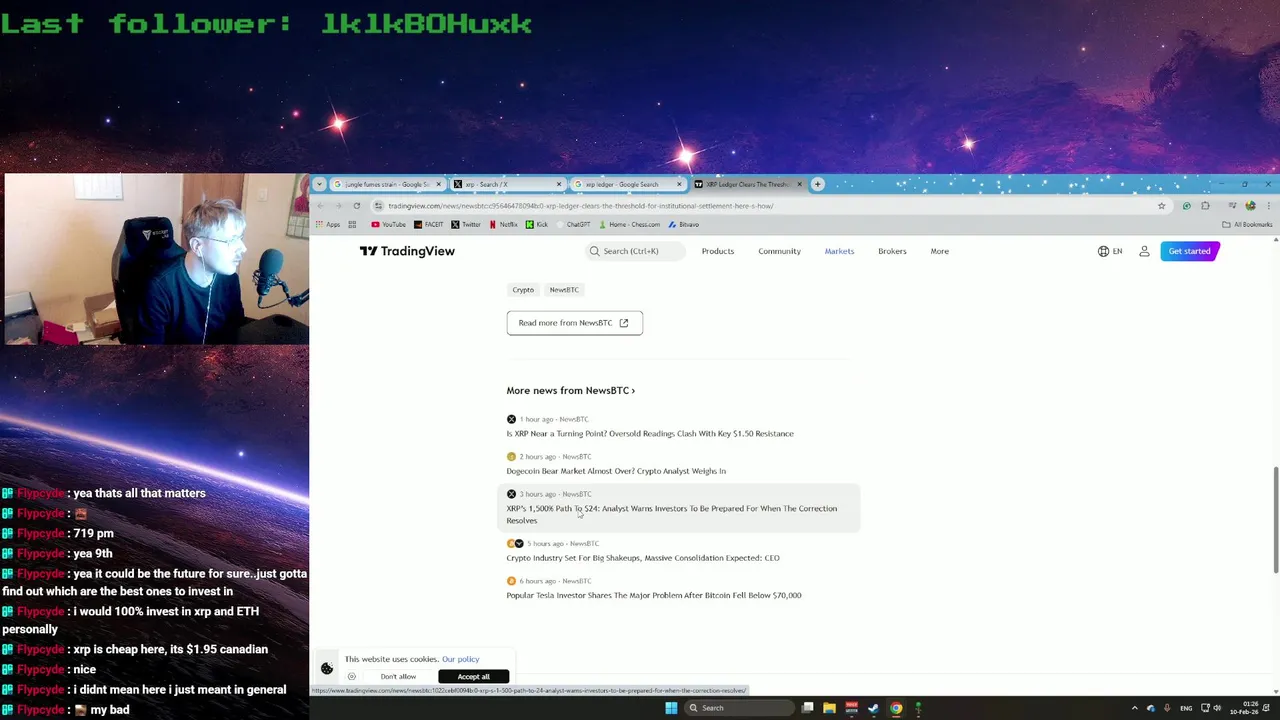Click the Crypto tag
This screenshot has width=1280, height=720.
point(523,290)
